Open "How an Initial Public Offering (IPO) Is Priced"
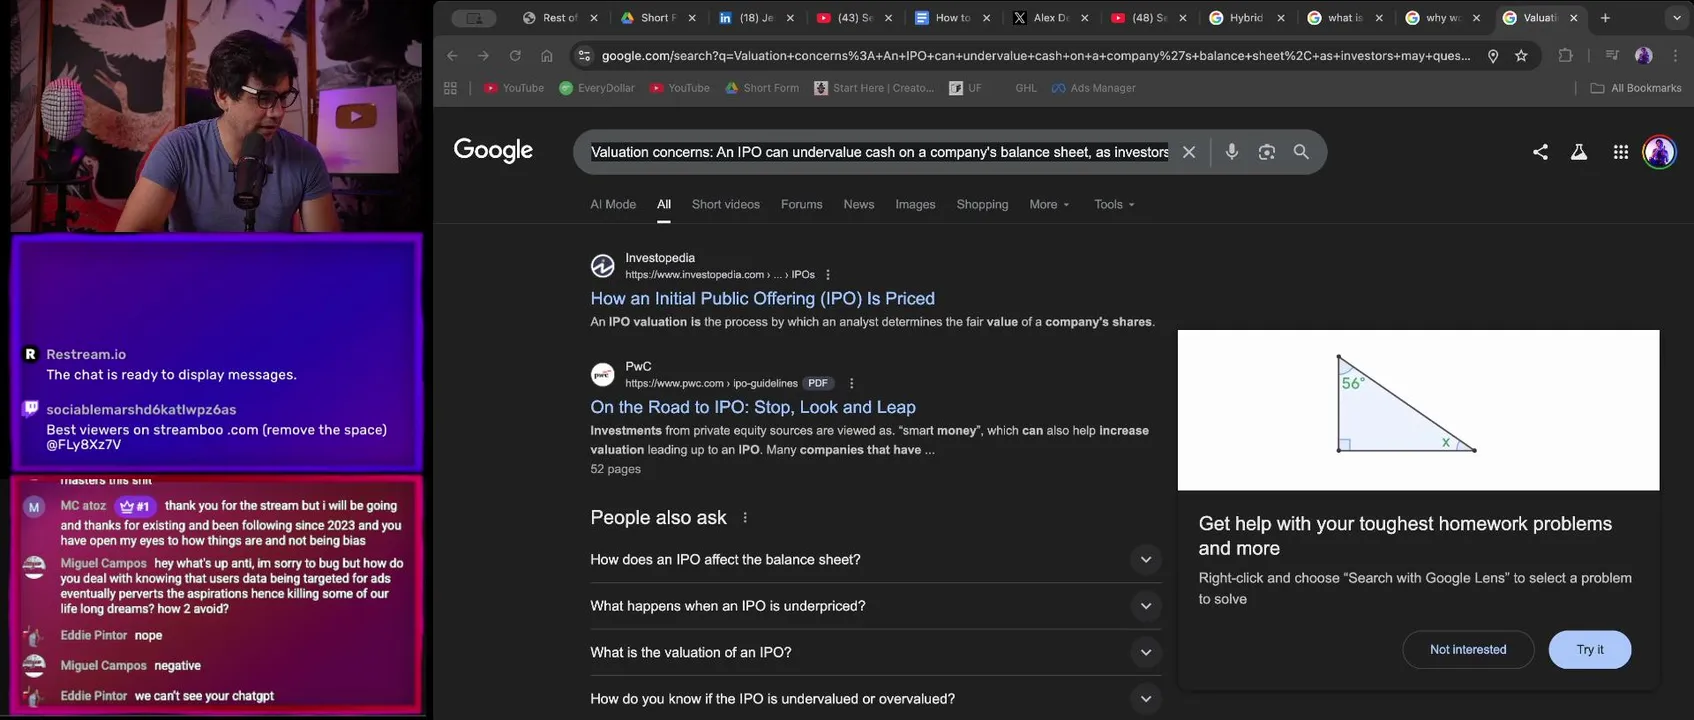This screenshot has width=1694, height=720. pyautogui.click(x=762, y=299)
